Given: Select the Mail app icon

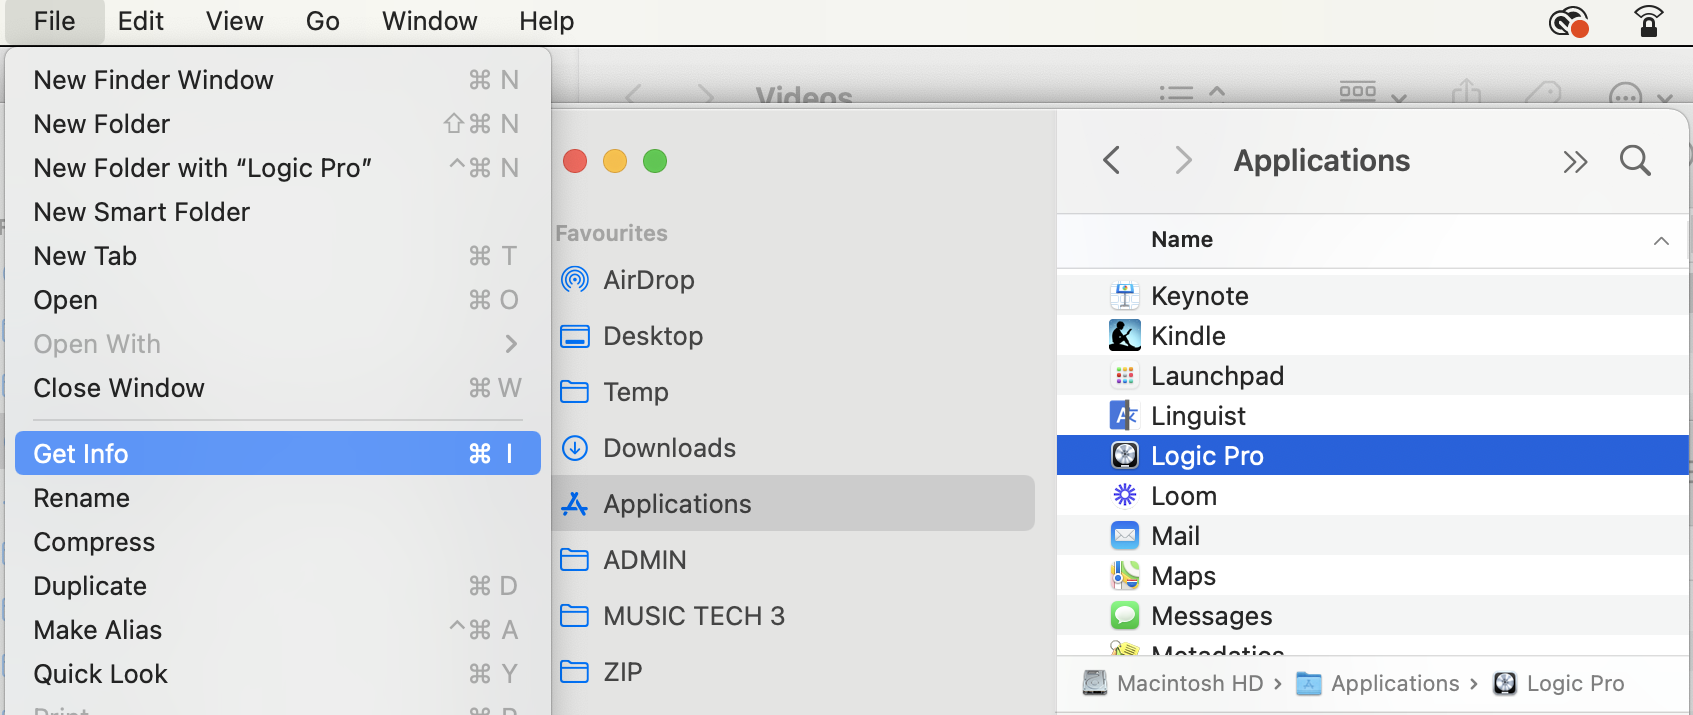Looking at the screenshot, I should 1125,536.
